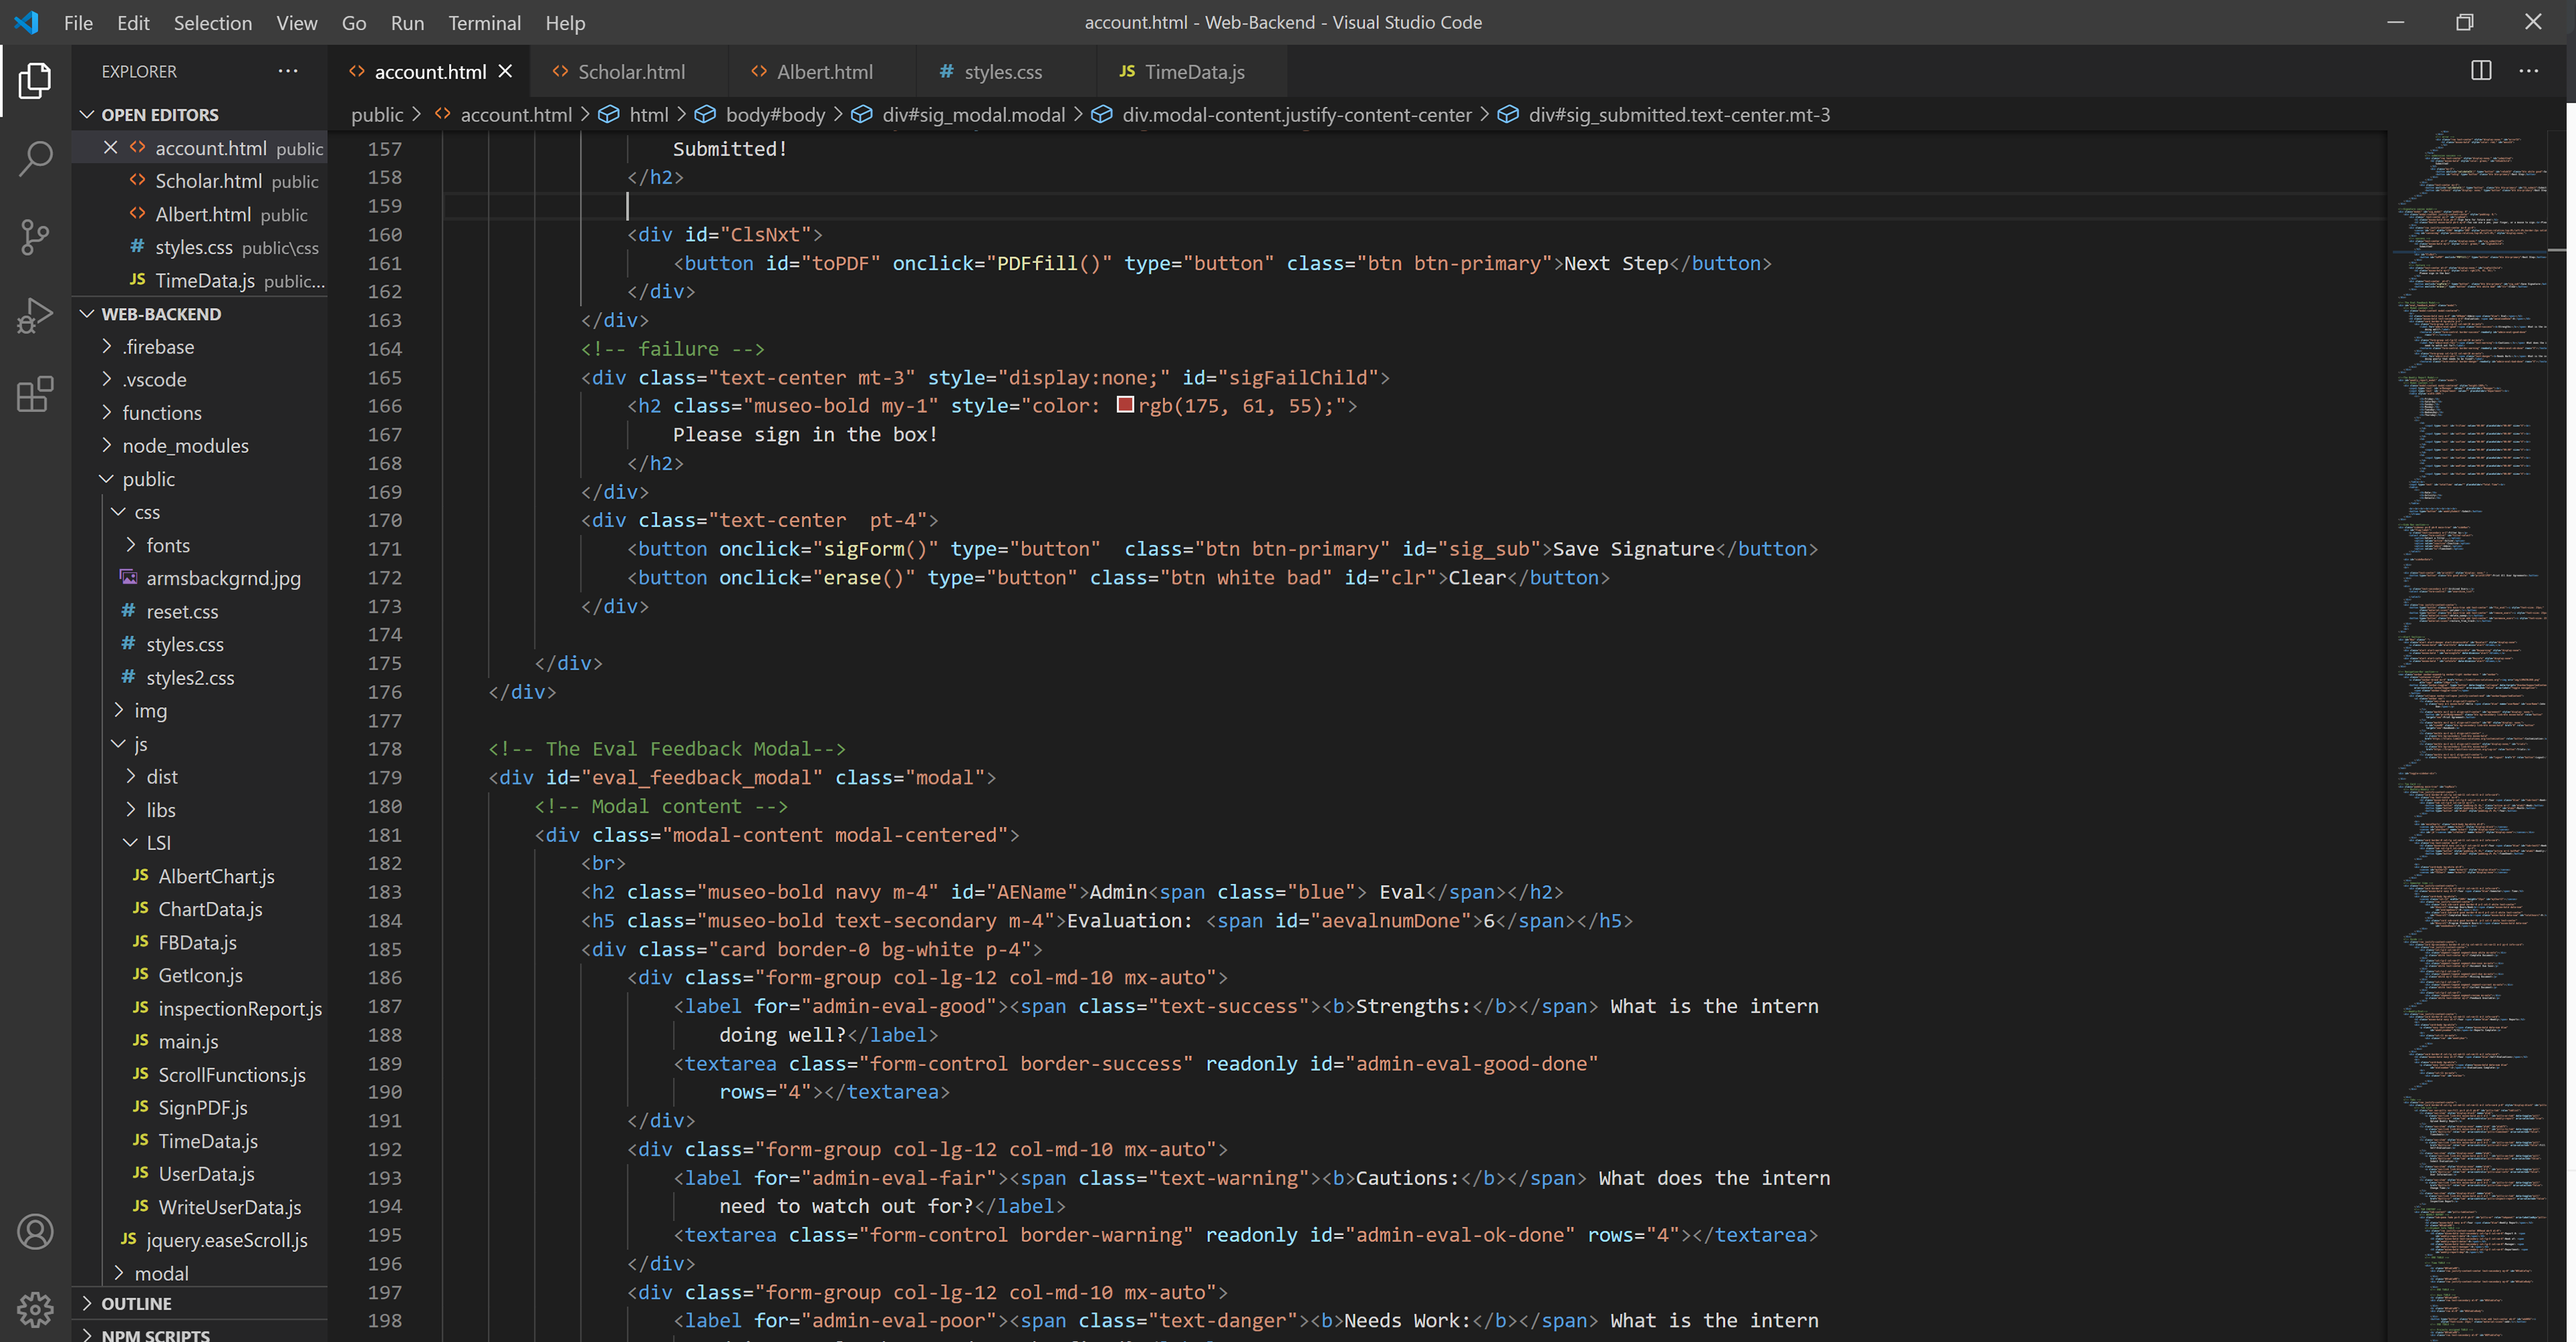Close the account.html editor tab
The width and height of the screenshot is (2576, 1342).
coord(505,71)
